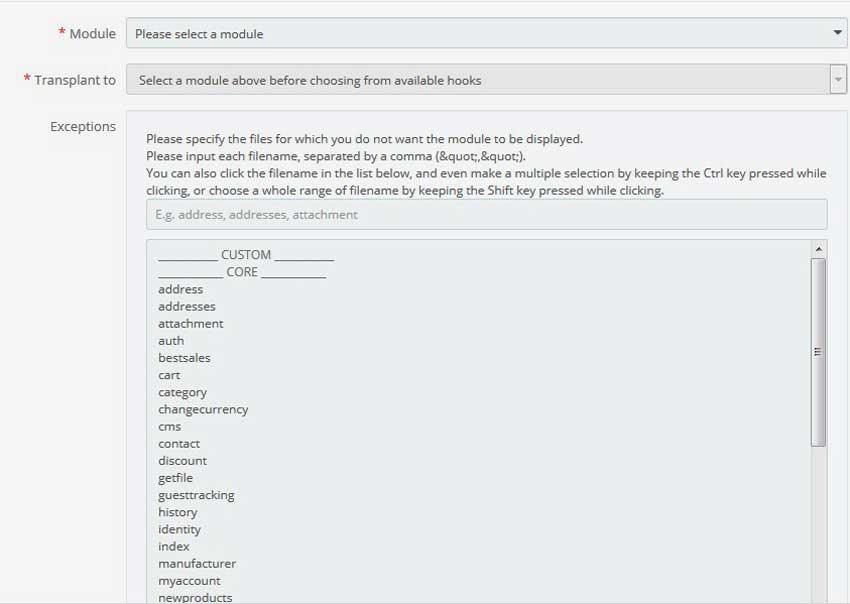Select the category exception
The image size is (850, 604).
[x=183, y=392]
